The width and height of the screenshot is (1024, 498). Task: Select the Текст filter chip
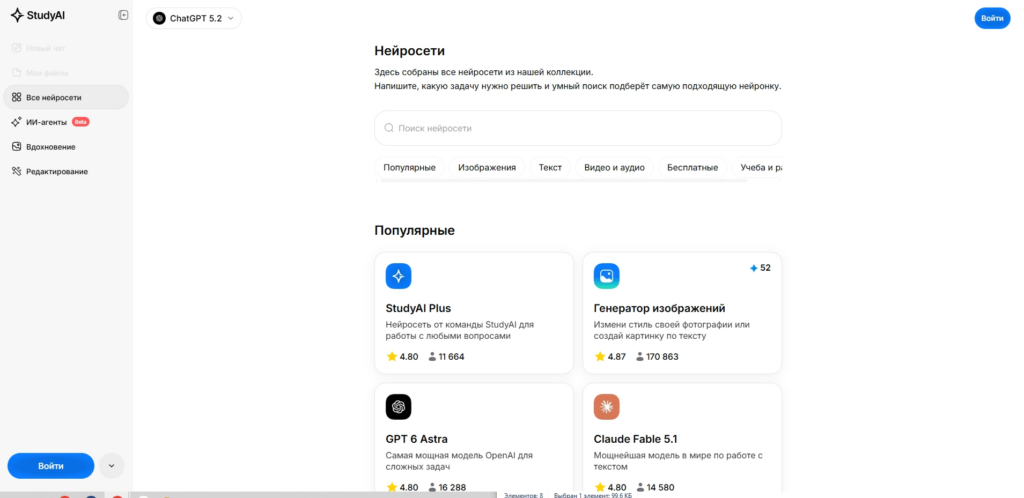550,168
